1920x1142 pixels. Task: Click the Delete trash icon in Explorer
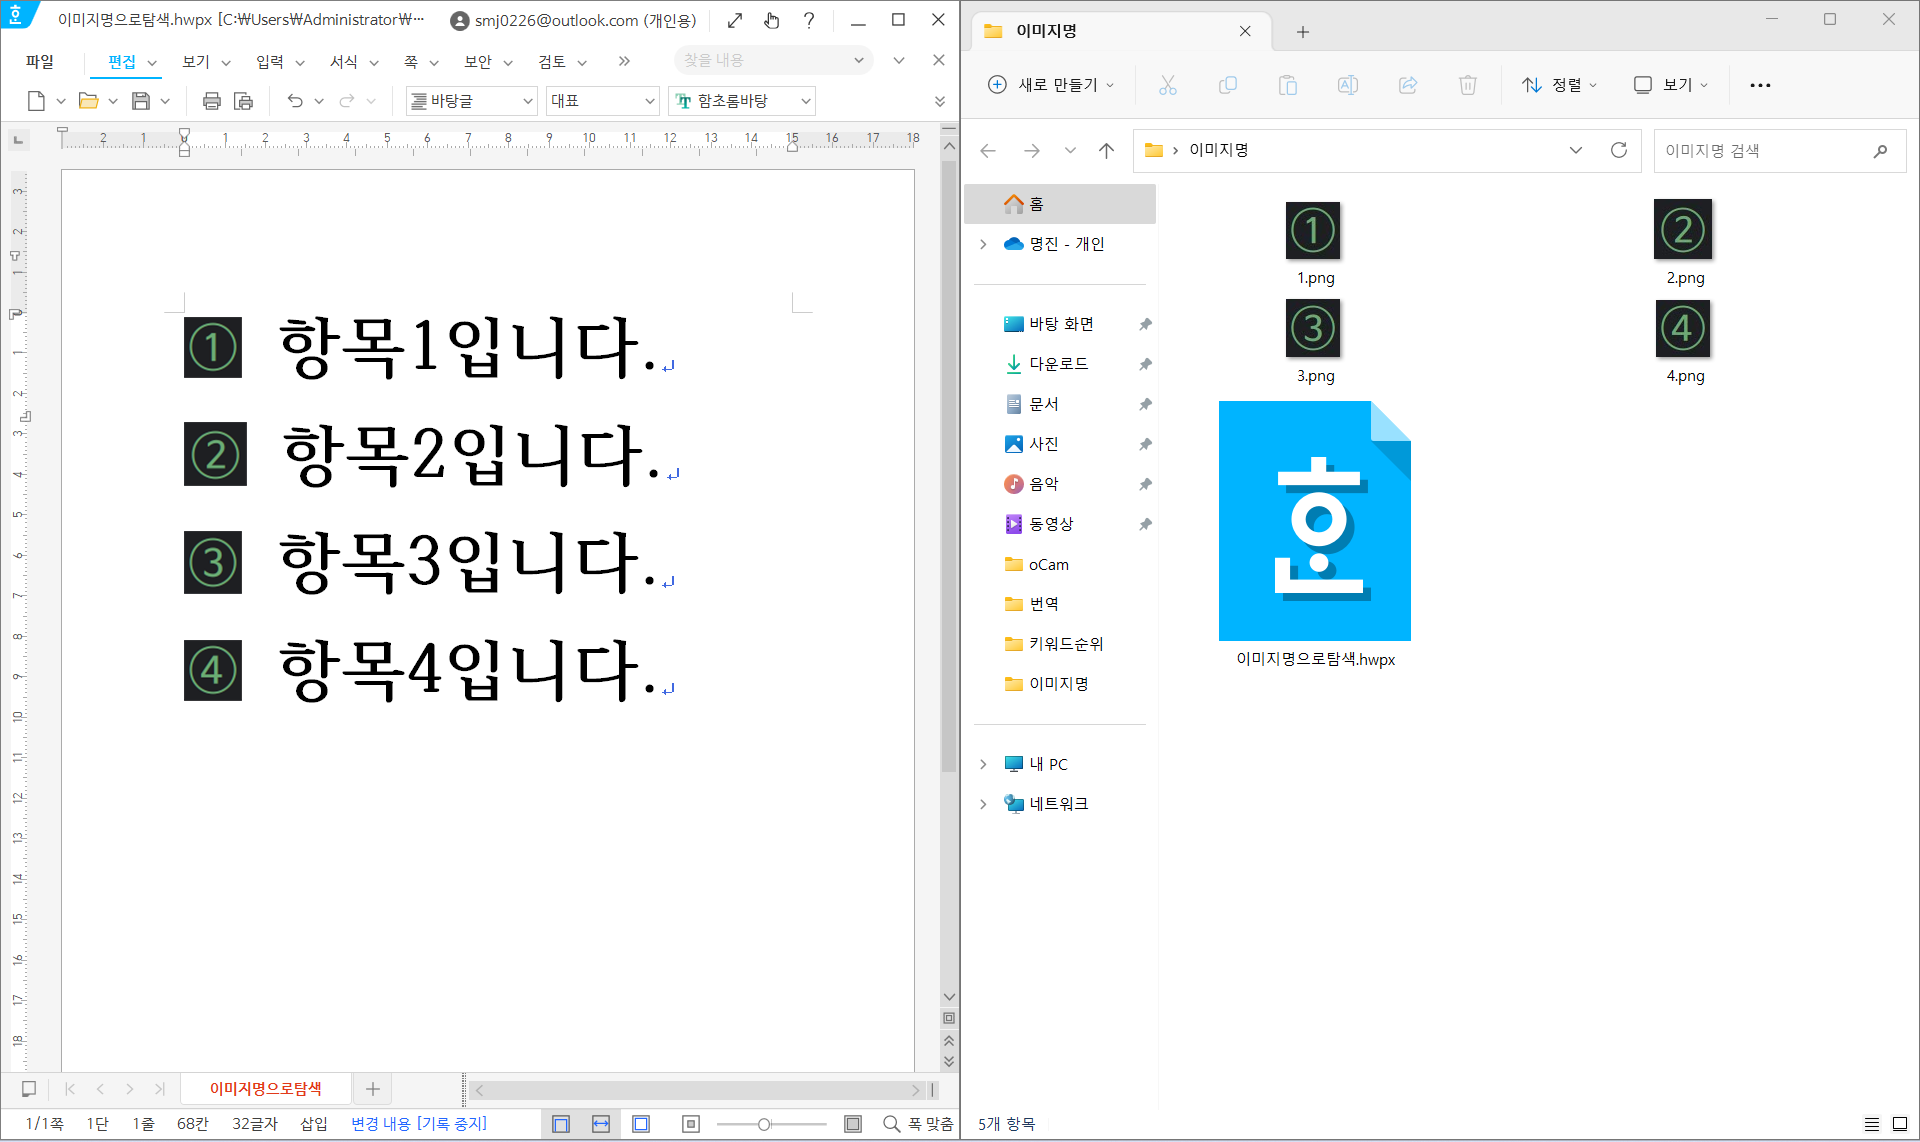1468,85
